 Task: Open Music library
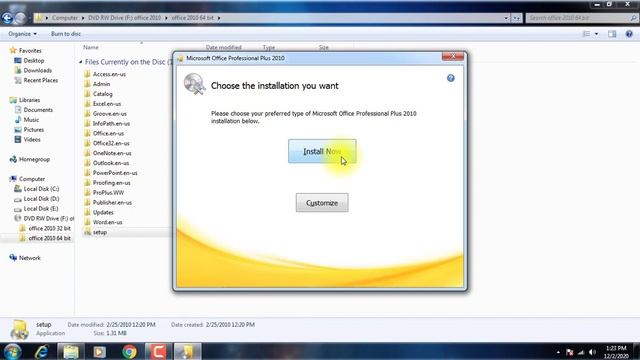31,120
